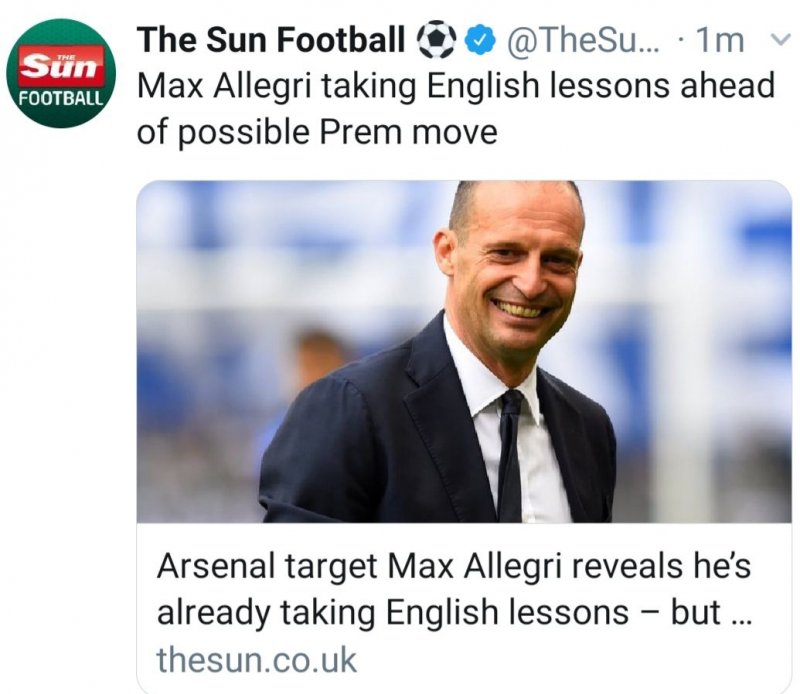Image resolution: width=800 pixels, height=694 pixels.
Task: Open The Sun Football account name
Action: (270, 40)
